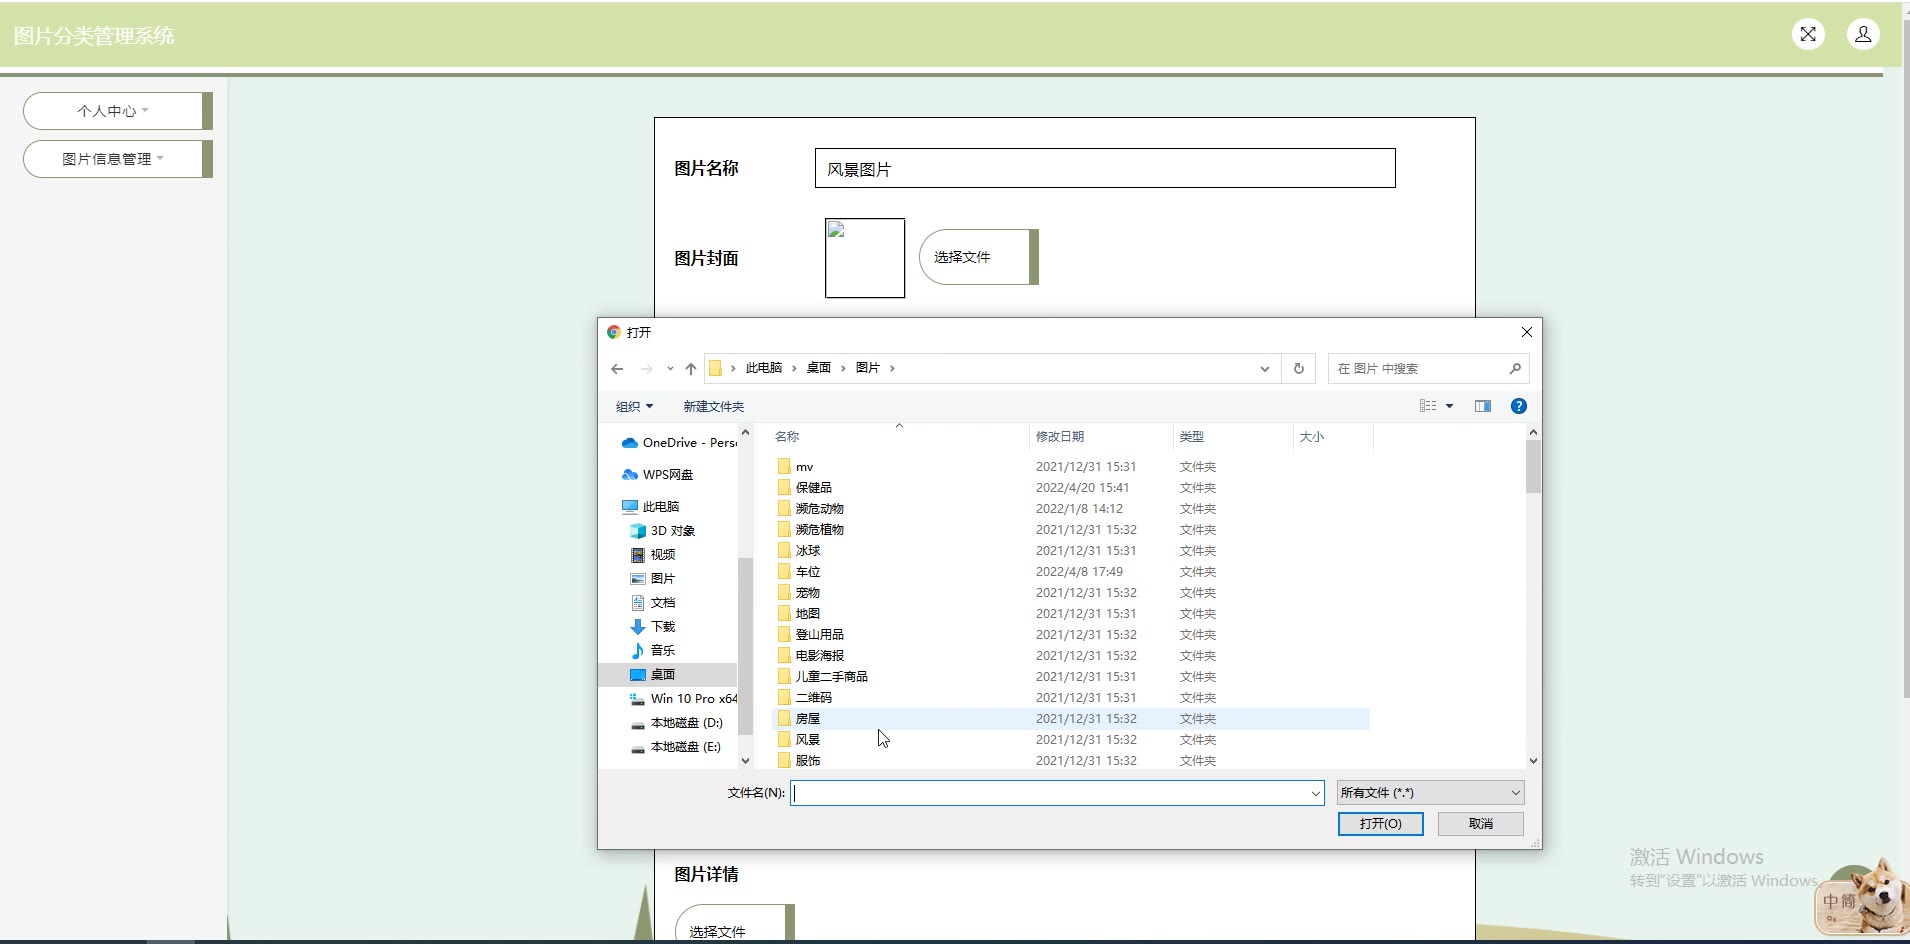Select 下载 in the navigation tree
This screenshot has height=944, width=1910.
662,627
